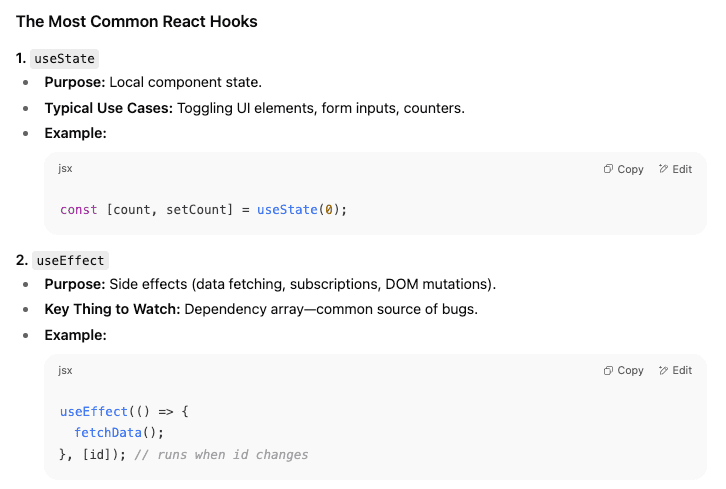The height and width of the screenshot is (489, 726).
Task: Click the jsx language label above the useState code
Action: pos(65,169)
